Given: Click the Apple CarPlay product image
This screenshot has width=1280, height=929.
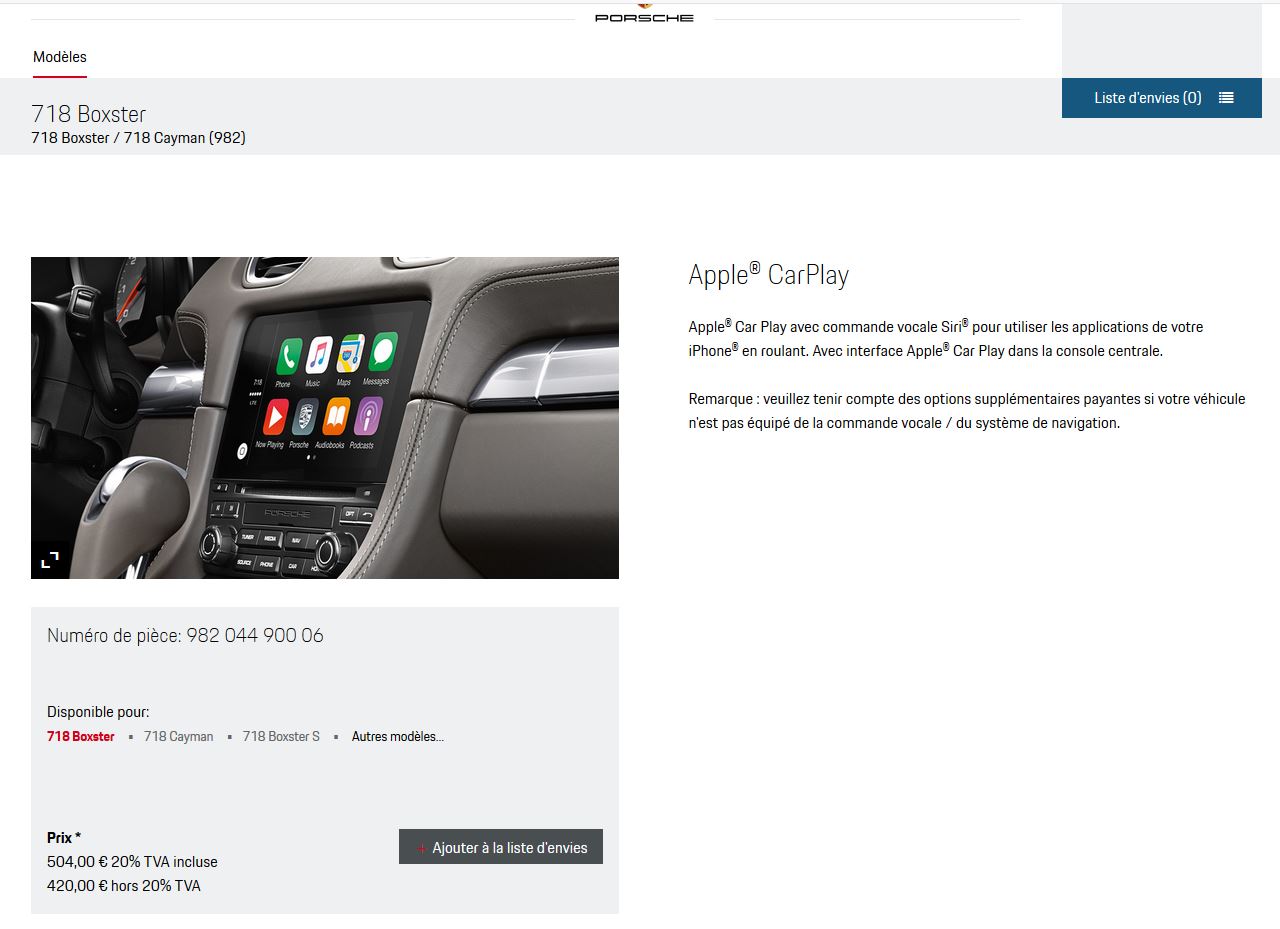Looking at the screenshot, I should [x=325, y=418].
